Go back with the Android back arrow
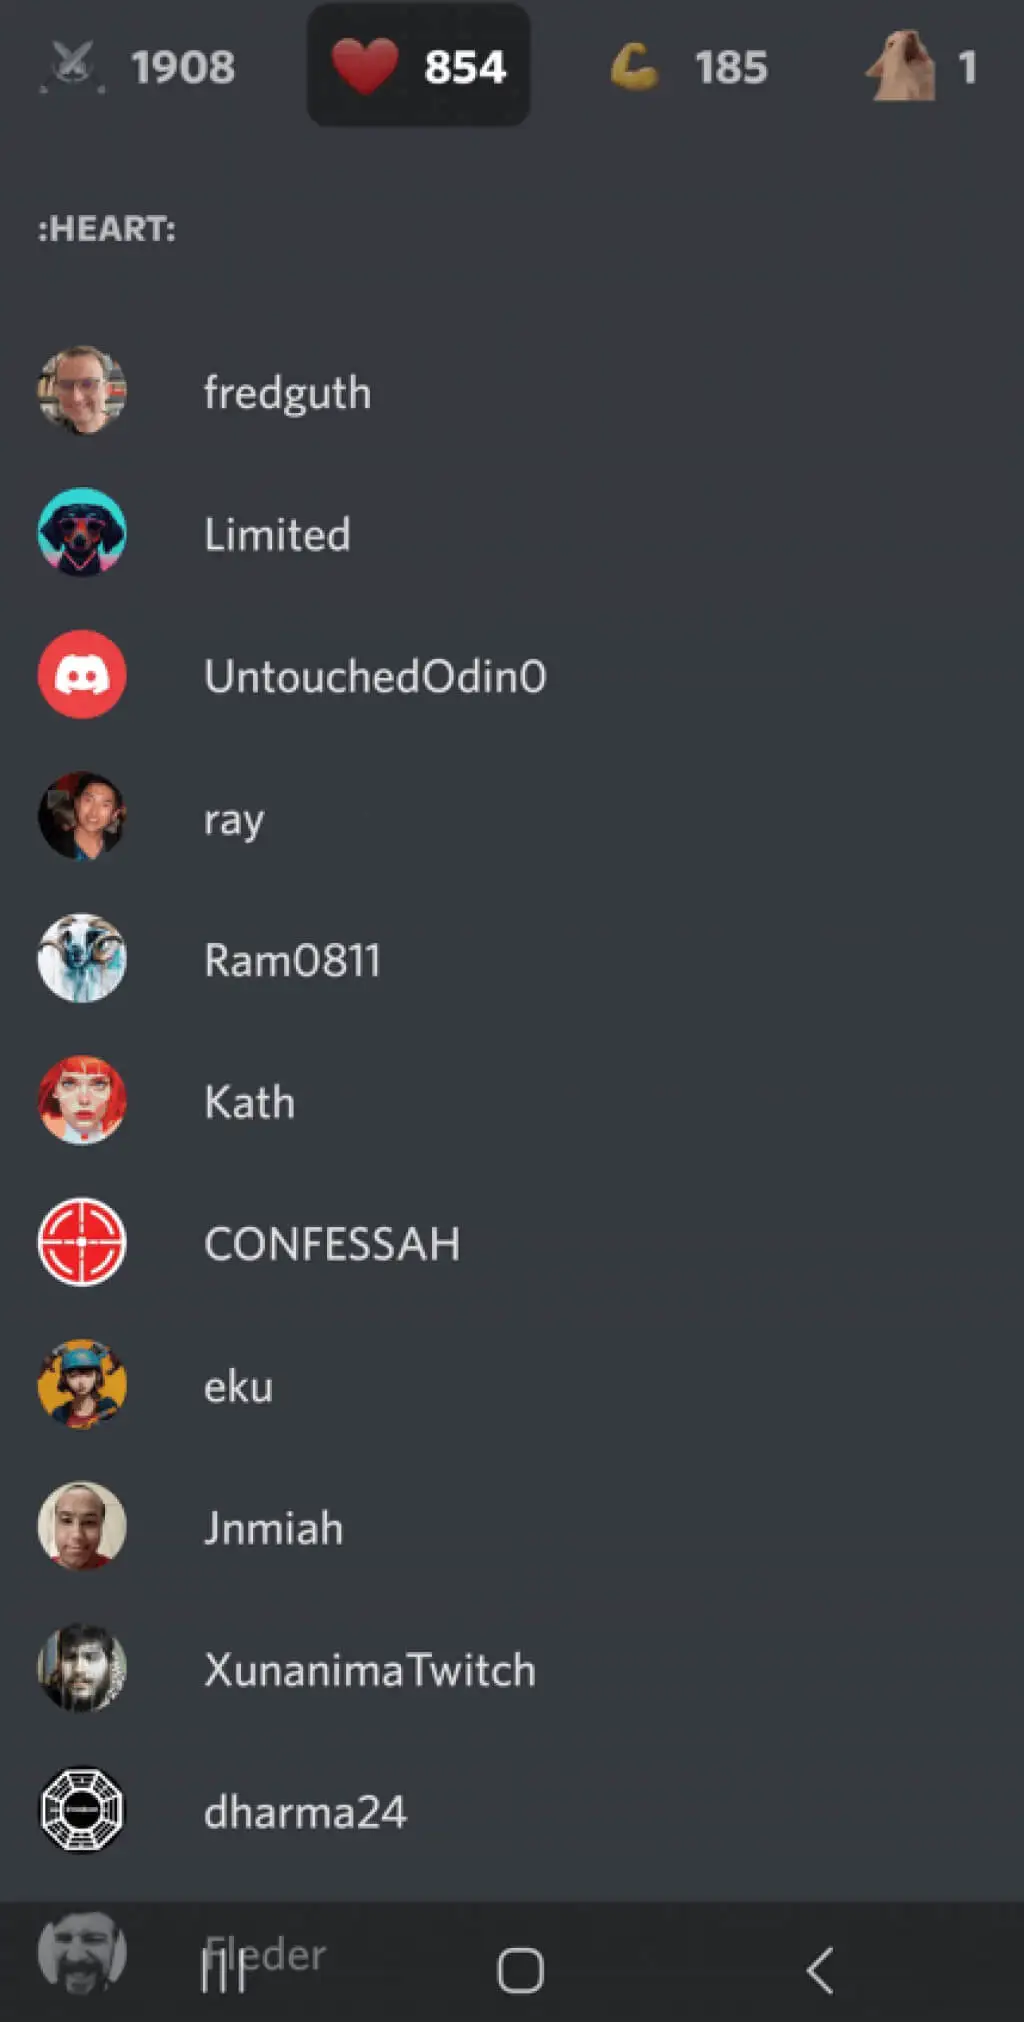The image size is (1024, 2022). click(819, 1971)
